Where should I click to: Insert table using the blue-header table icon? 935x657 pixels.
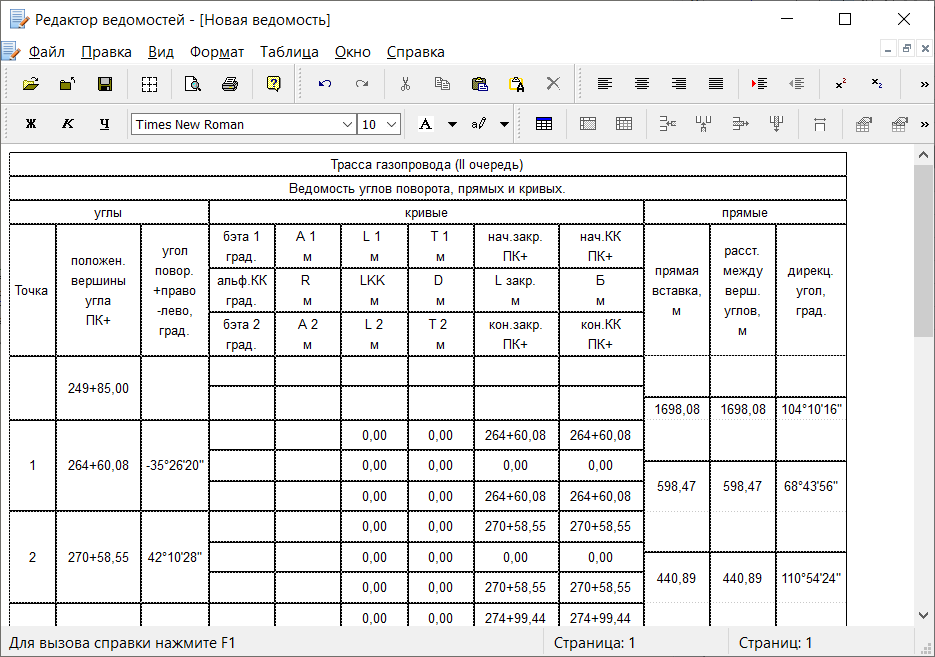(544, 124)
